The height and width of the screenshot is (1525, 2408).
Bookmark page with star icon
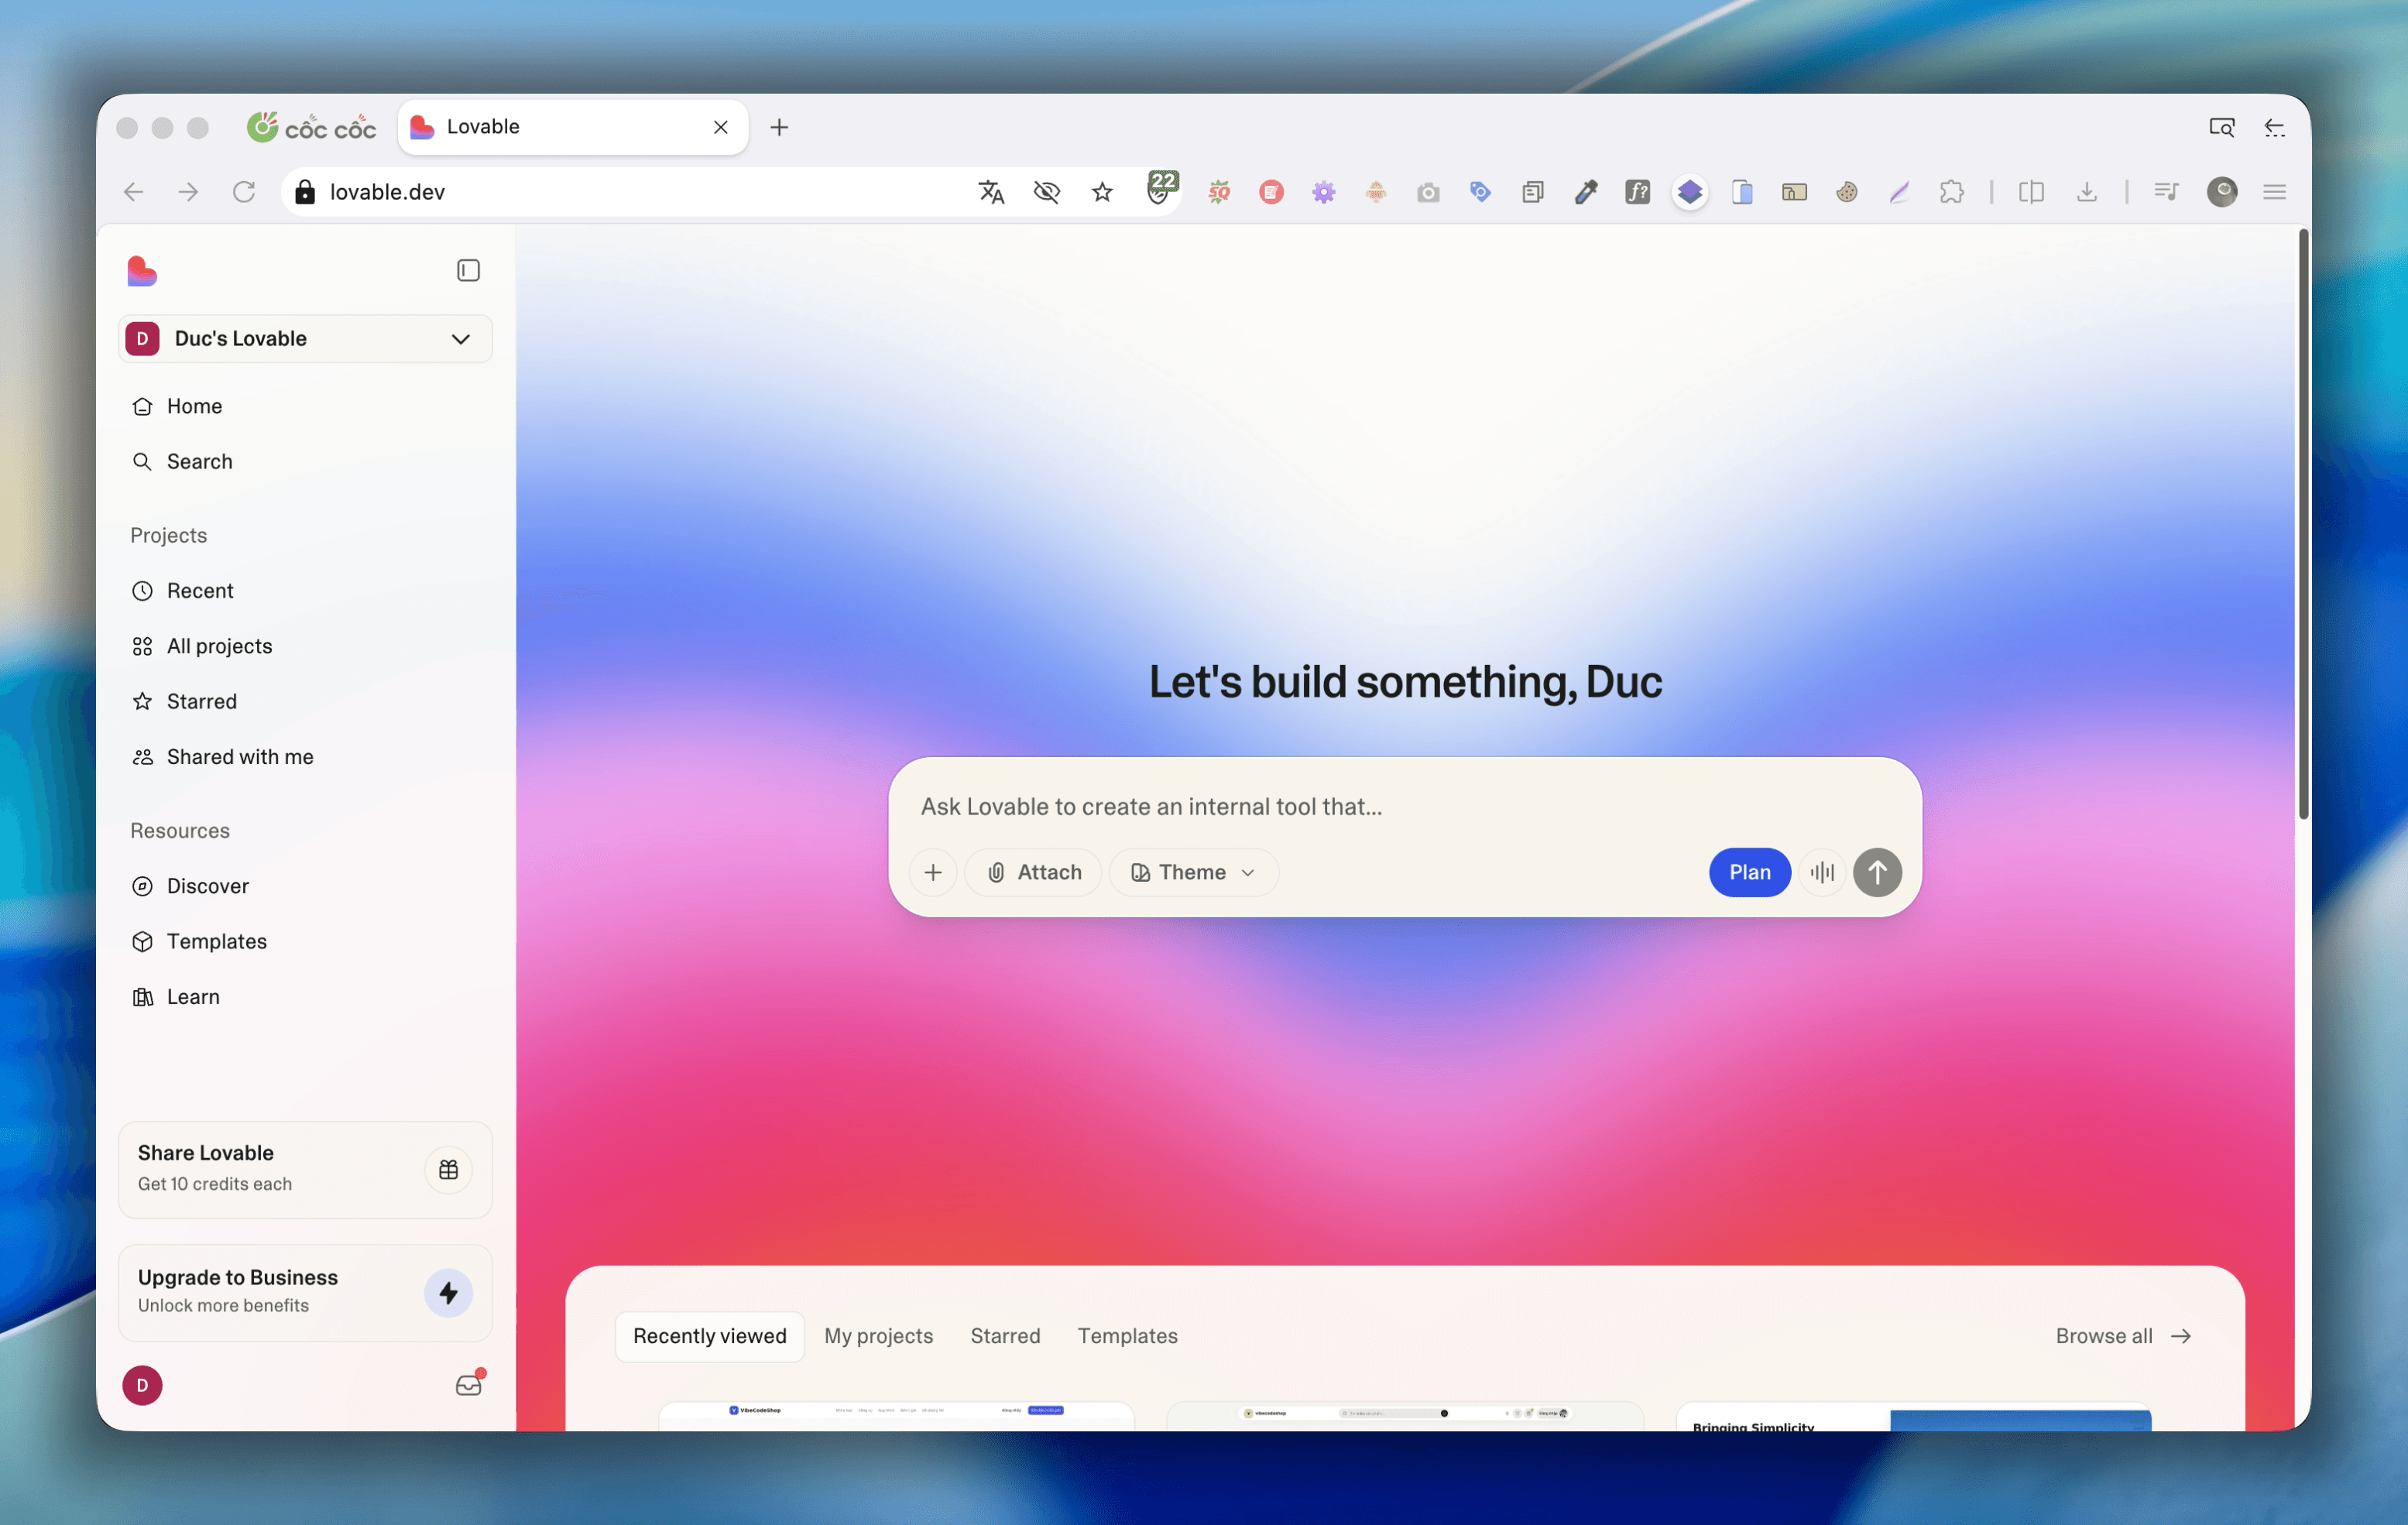click(x=1102, y=192)
